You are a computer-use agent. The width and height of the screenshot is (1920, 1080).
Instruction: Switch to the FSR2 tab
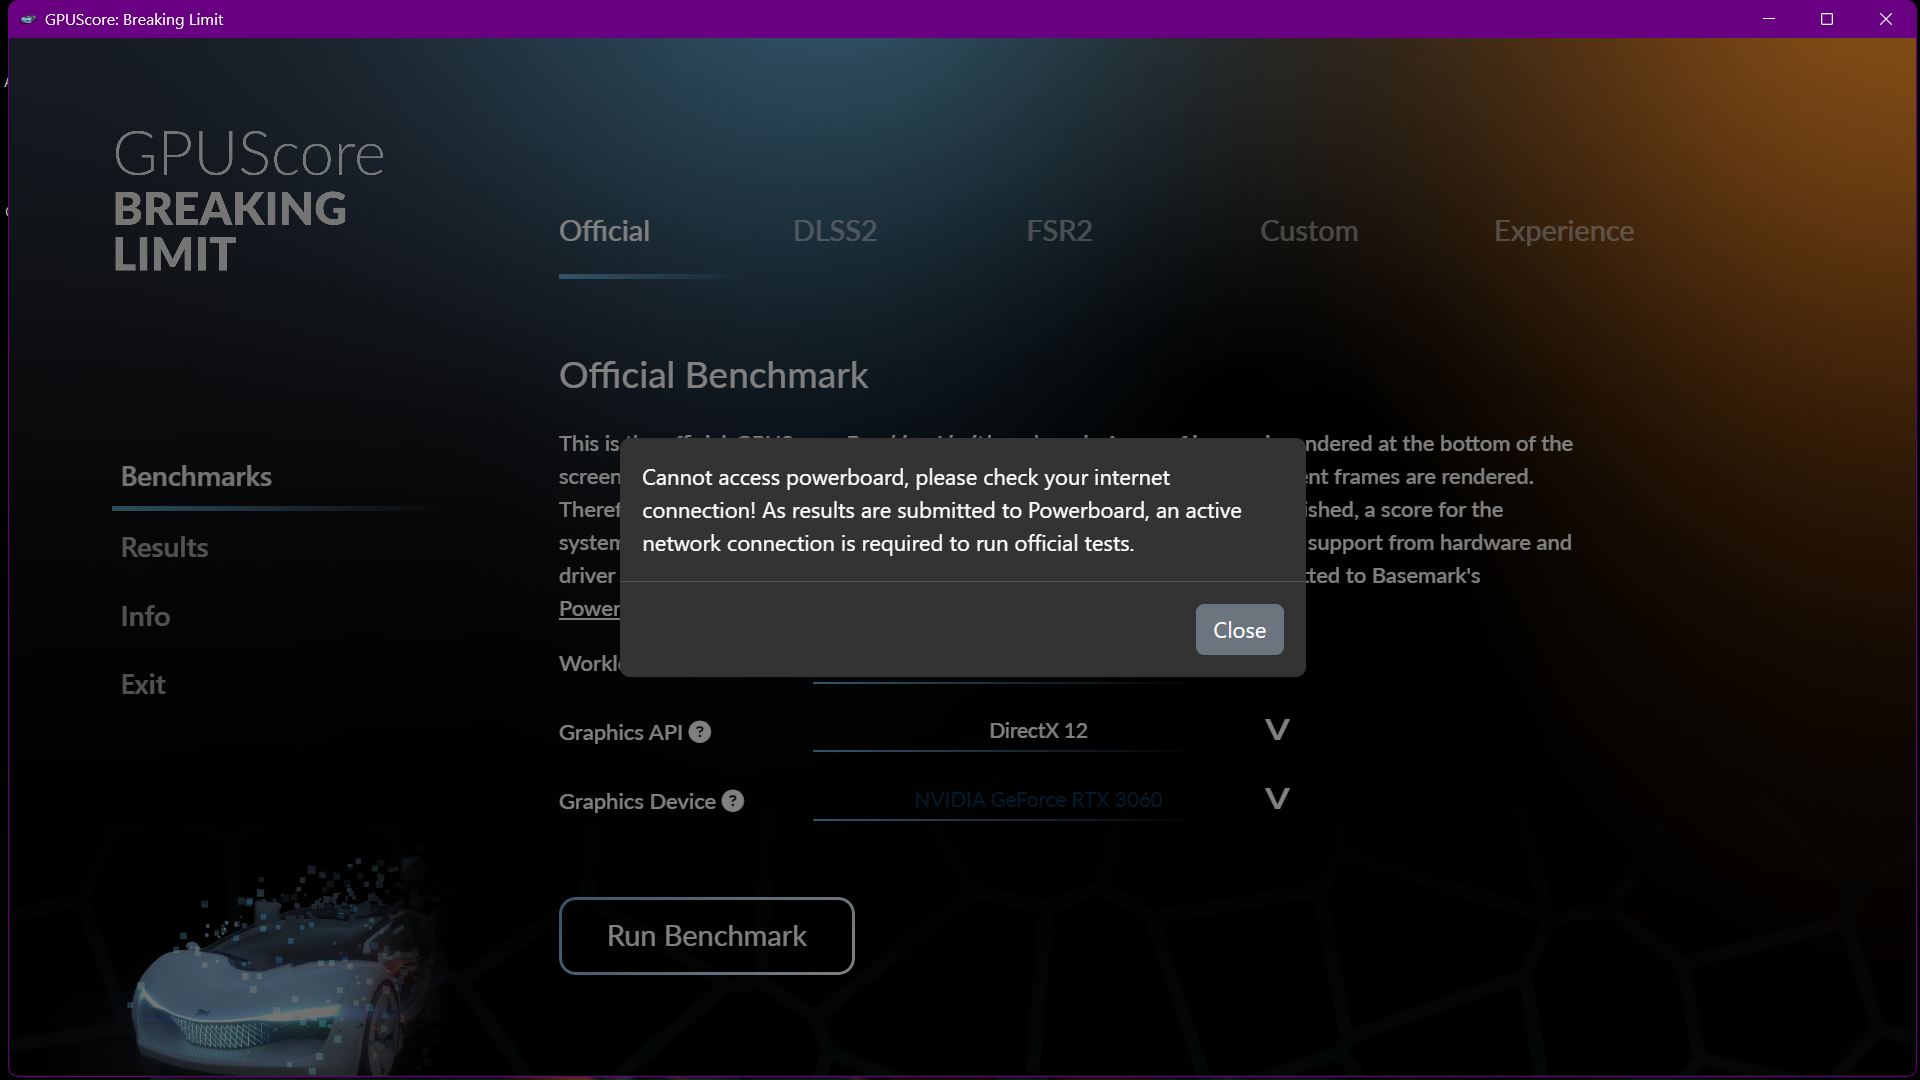tap(1059, 231)
